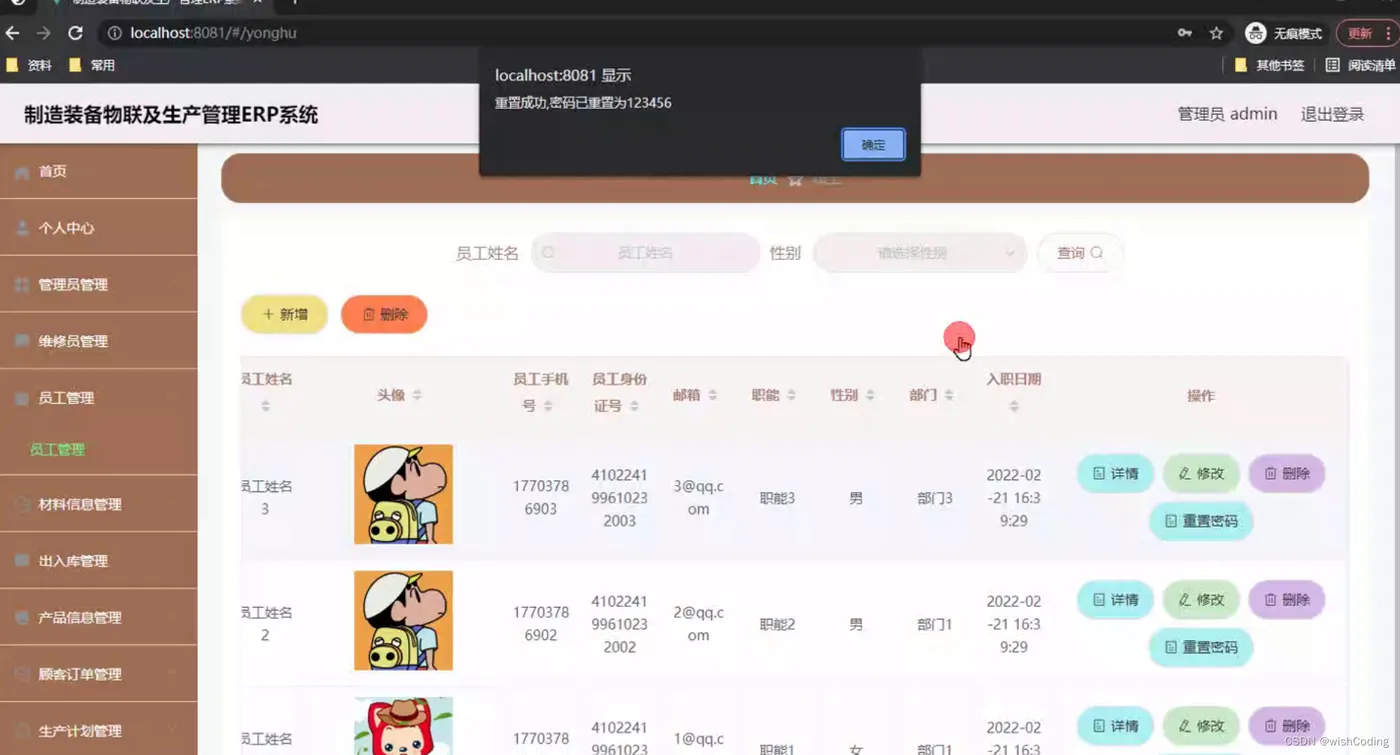Click the avatar image of 员工姓名3
This screenshot has width=1400, height=755.
pos(403,494)
